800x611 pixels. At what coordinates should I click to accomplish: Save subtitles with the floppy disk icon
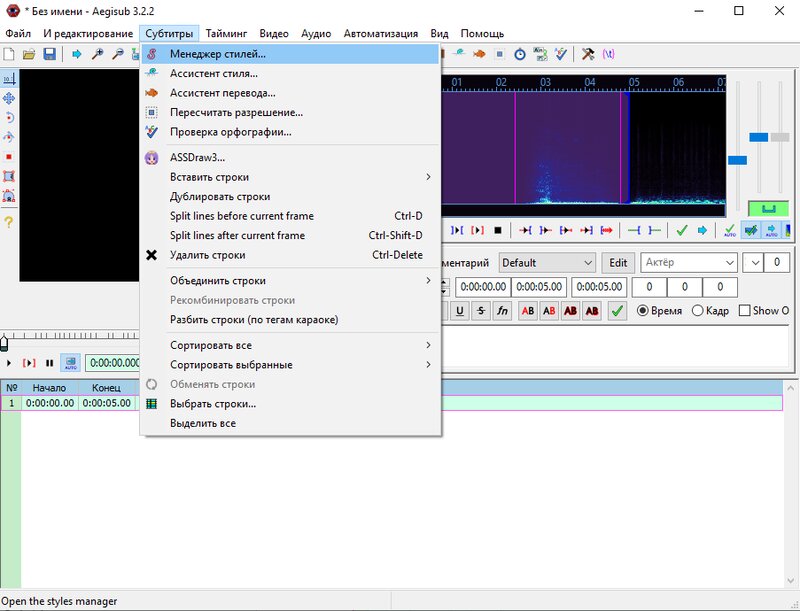(49, 54)
